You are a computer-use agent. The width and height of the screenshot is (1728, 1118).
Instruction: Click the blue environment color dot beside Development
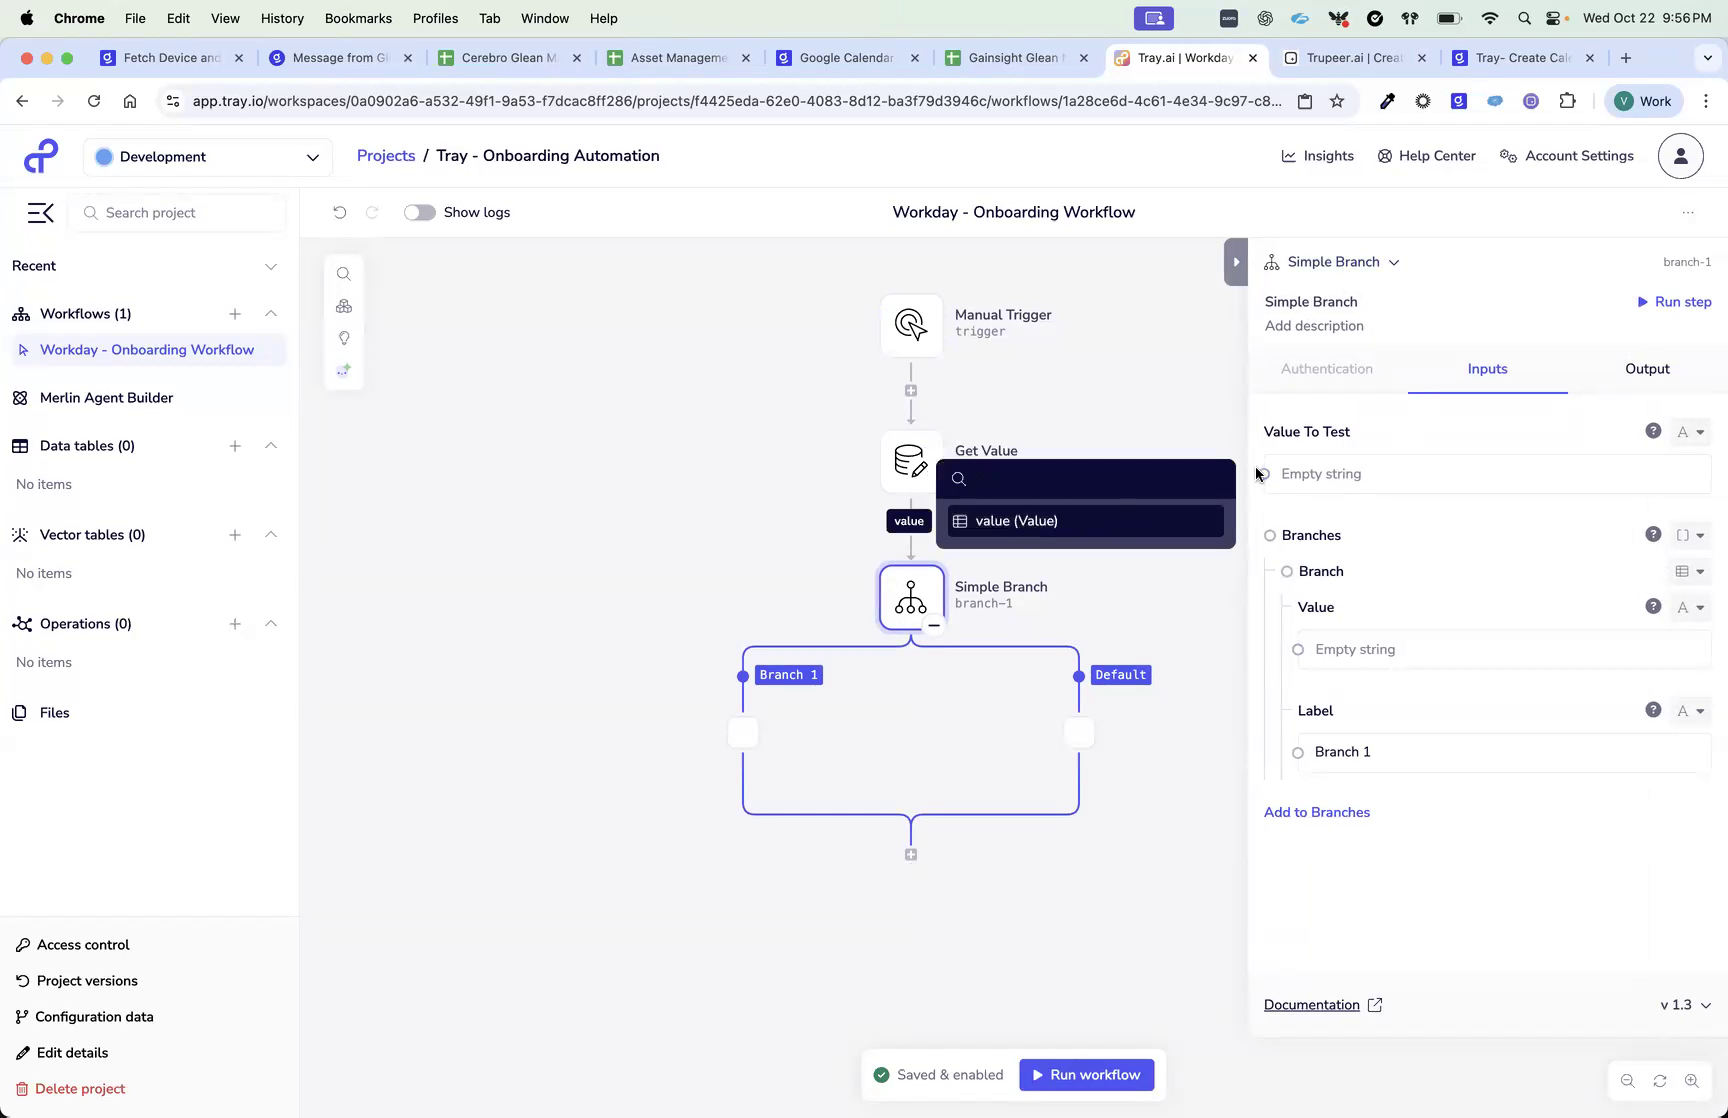tap(104, 157)
